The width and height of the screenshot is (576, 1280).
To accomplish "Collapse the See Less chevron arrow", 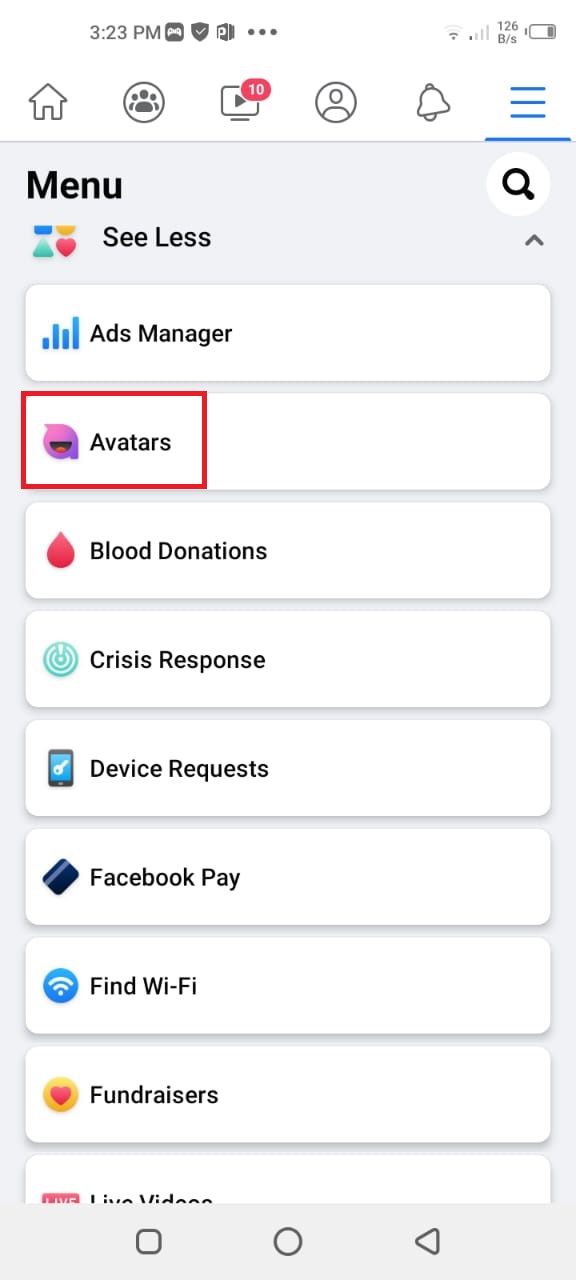I will click(x=535, y=240).
